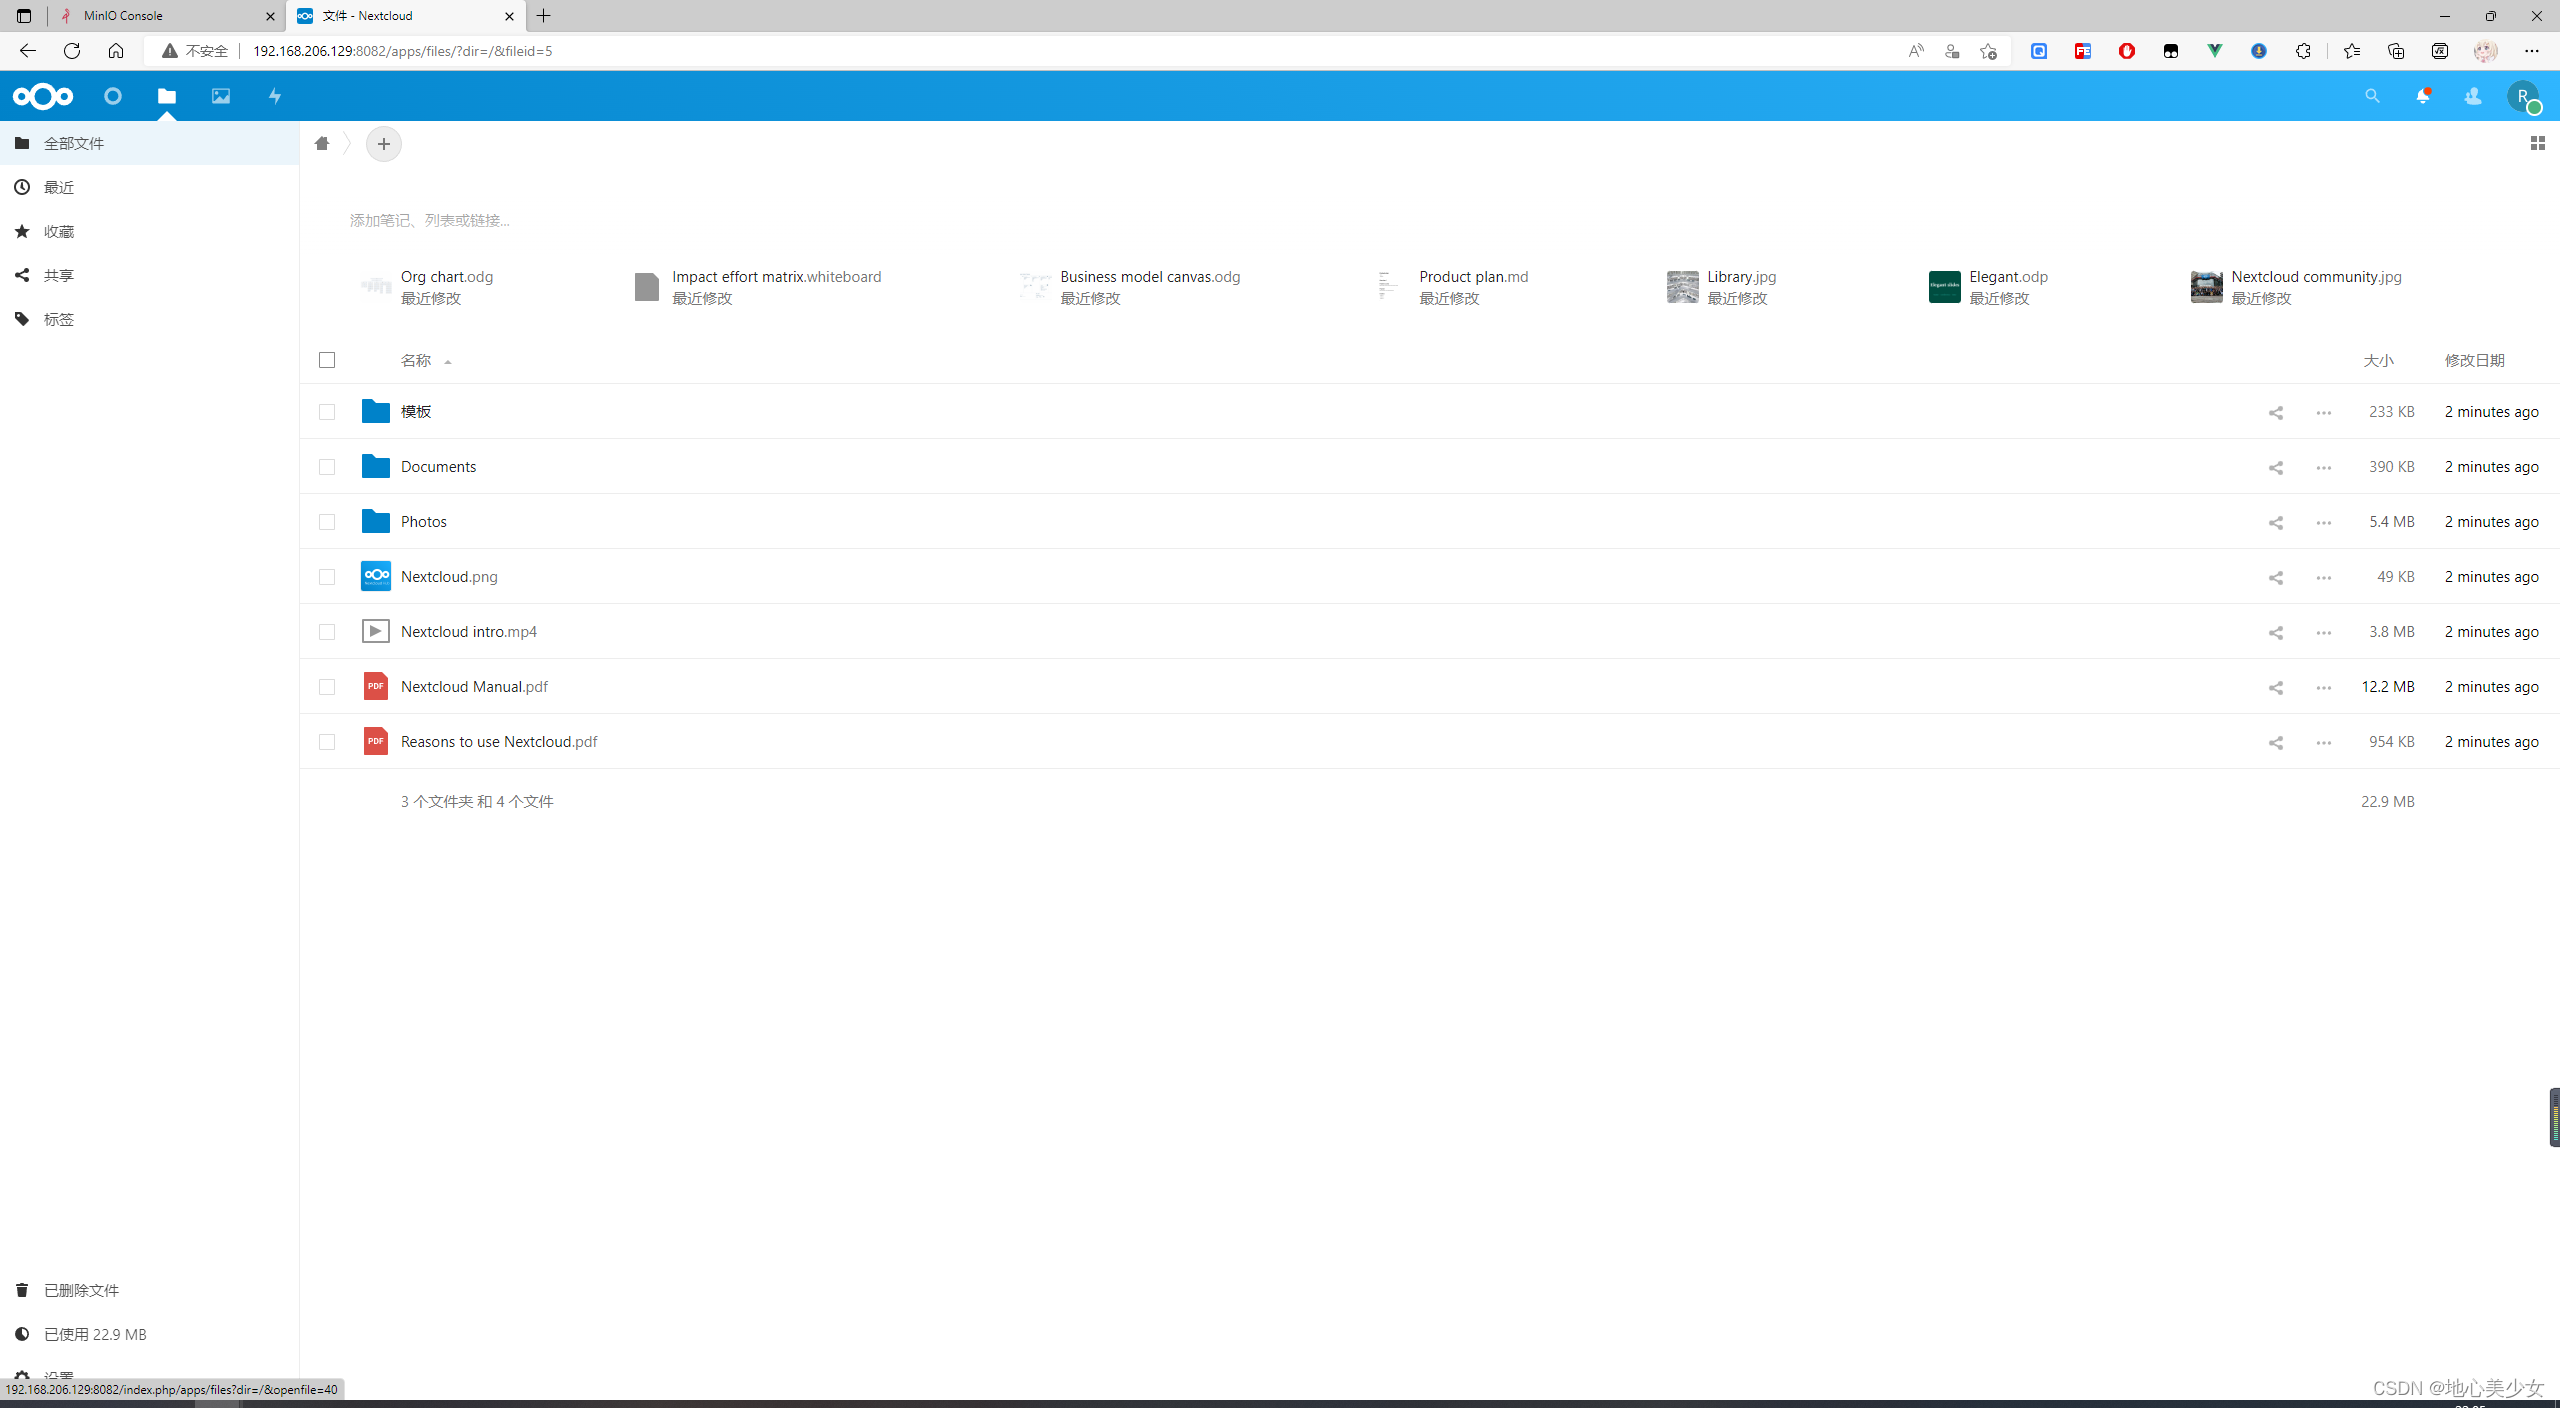Open the Photos app icon in header

tap(221, 96)
